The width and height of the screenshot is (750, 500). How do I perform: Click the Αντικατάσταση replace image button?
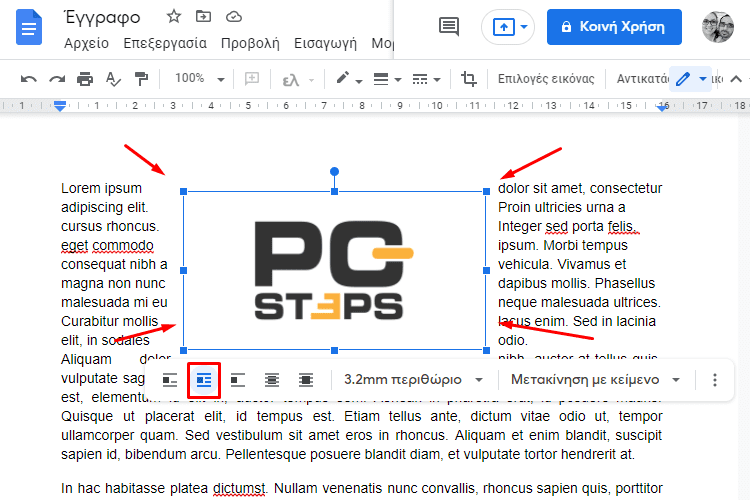[642, 79]
